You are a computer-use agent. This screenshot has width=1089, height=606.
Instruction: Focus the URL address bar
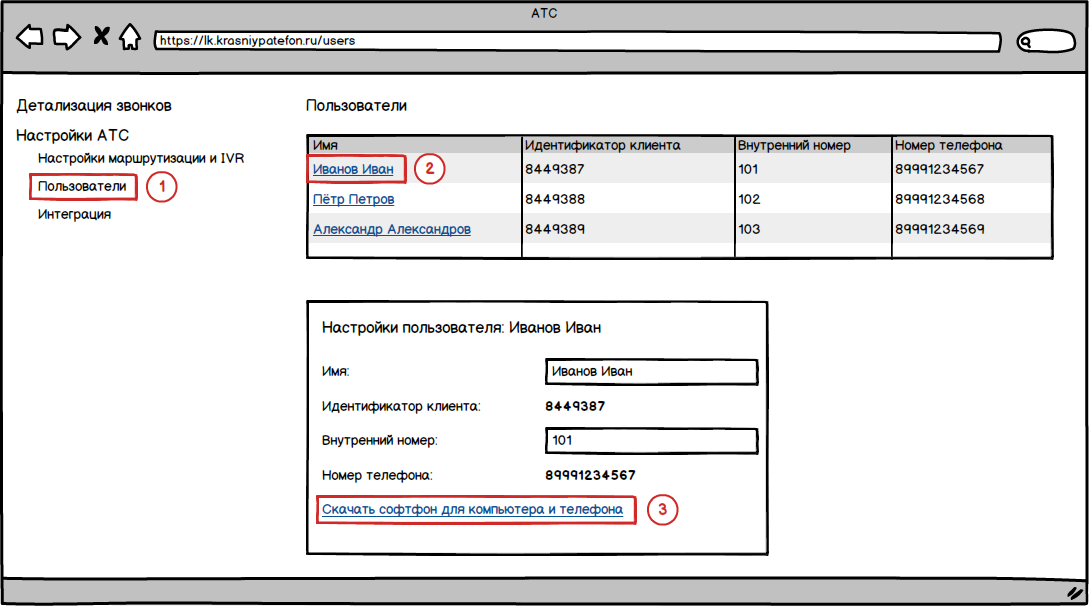(578, 42)
